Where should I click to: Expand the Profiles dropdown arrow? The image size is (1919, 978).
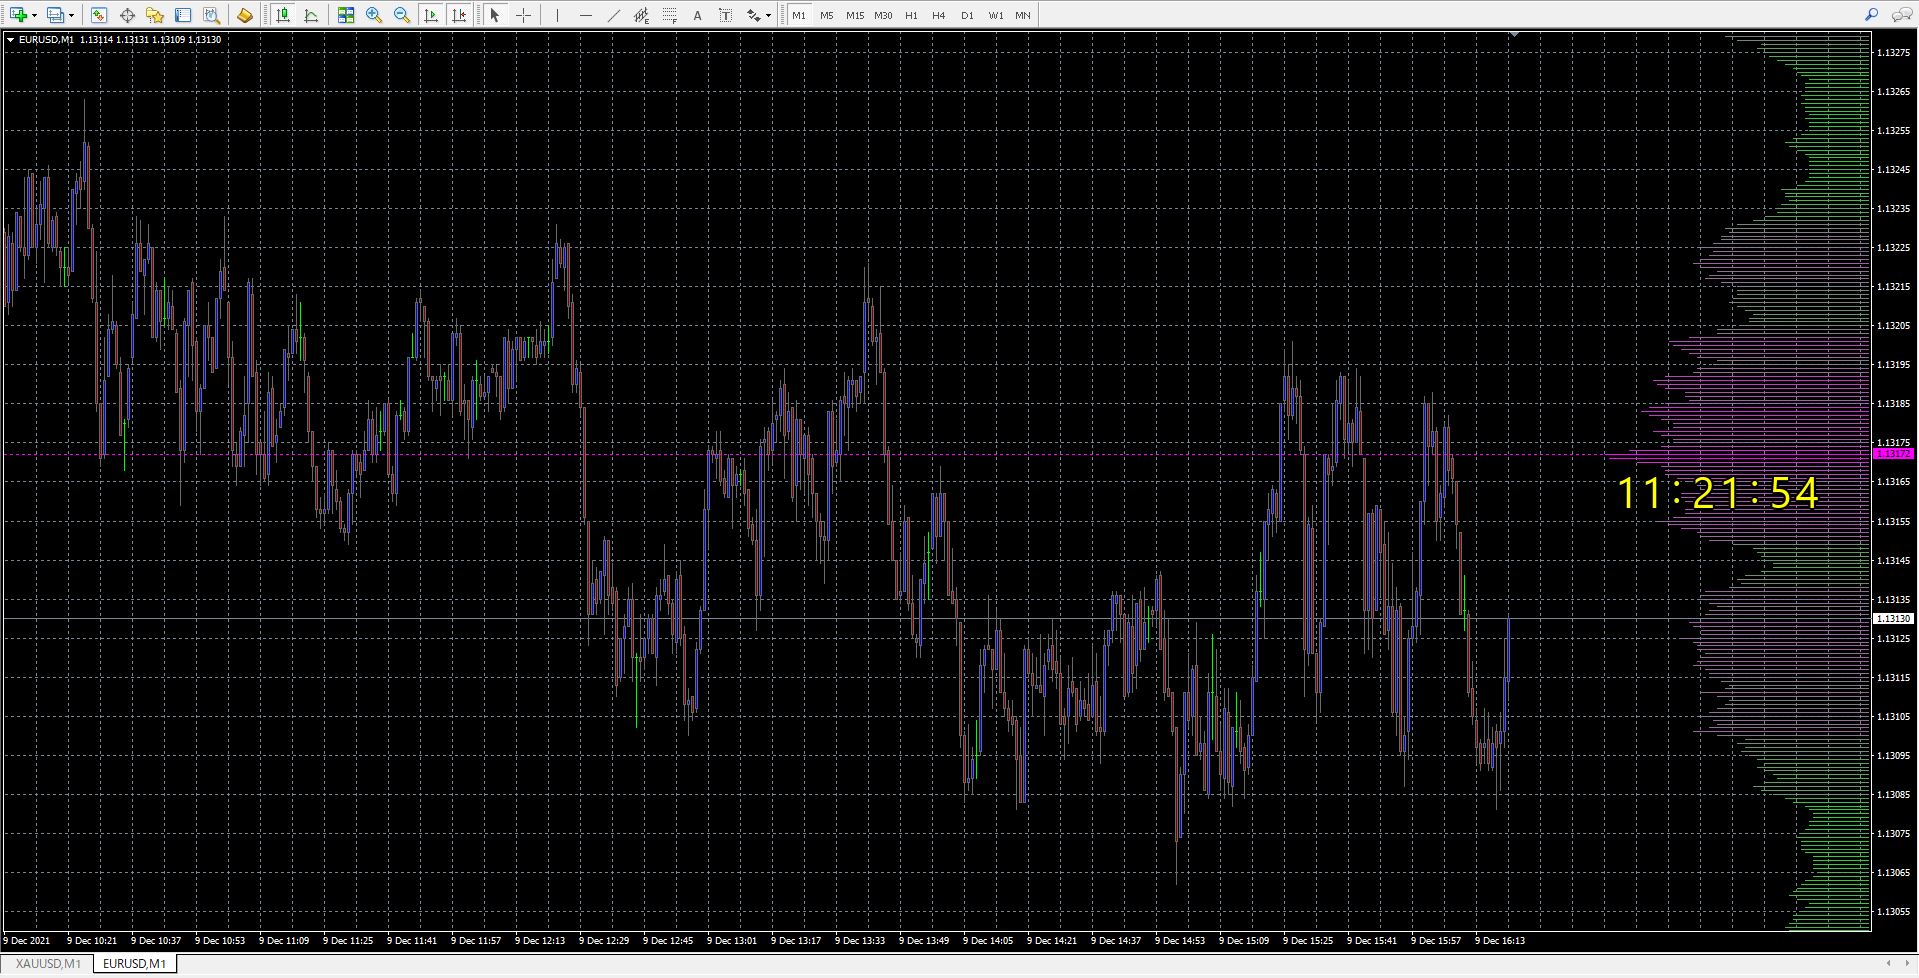tap(71, 15)
